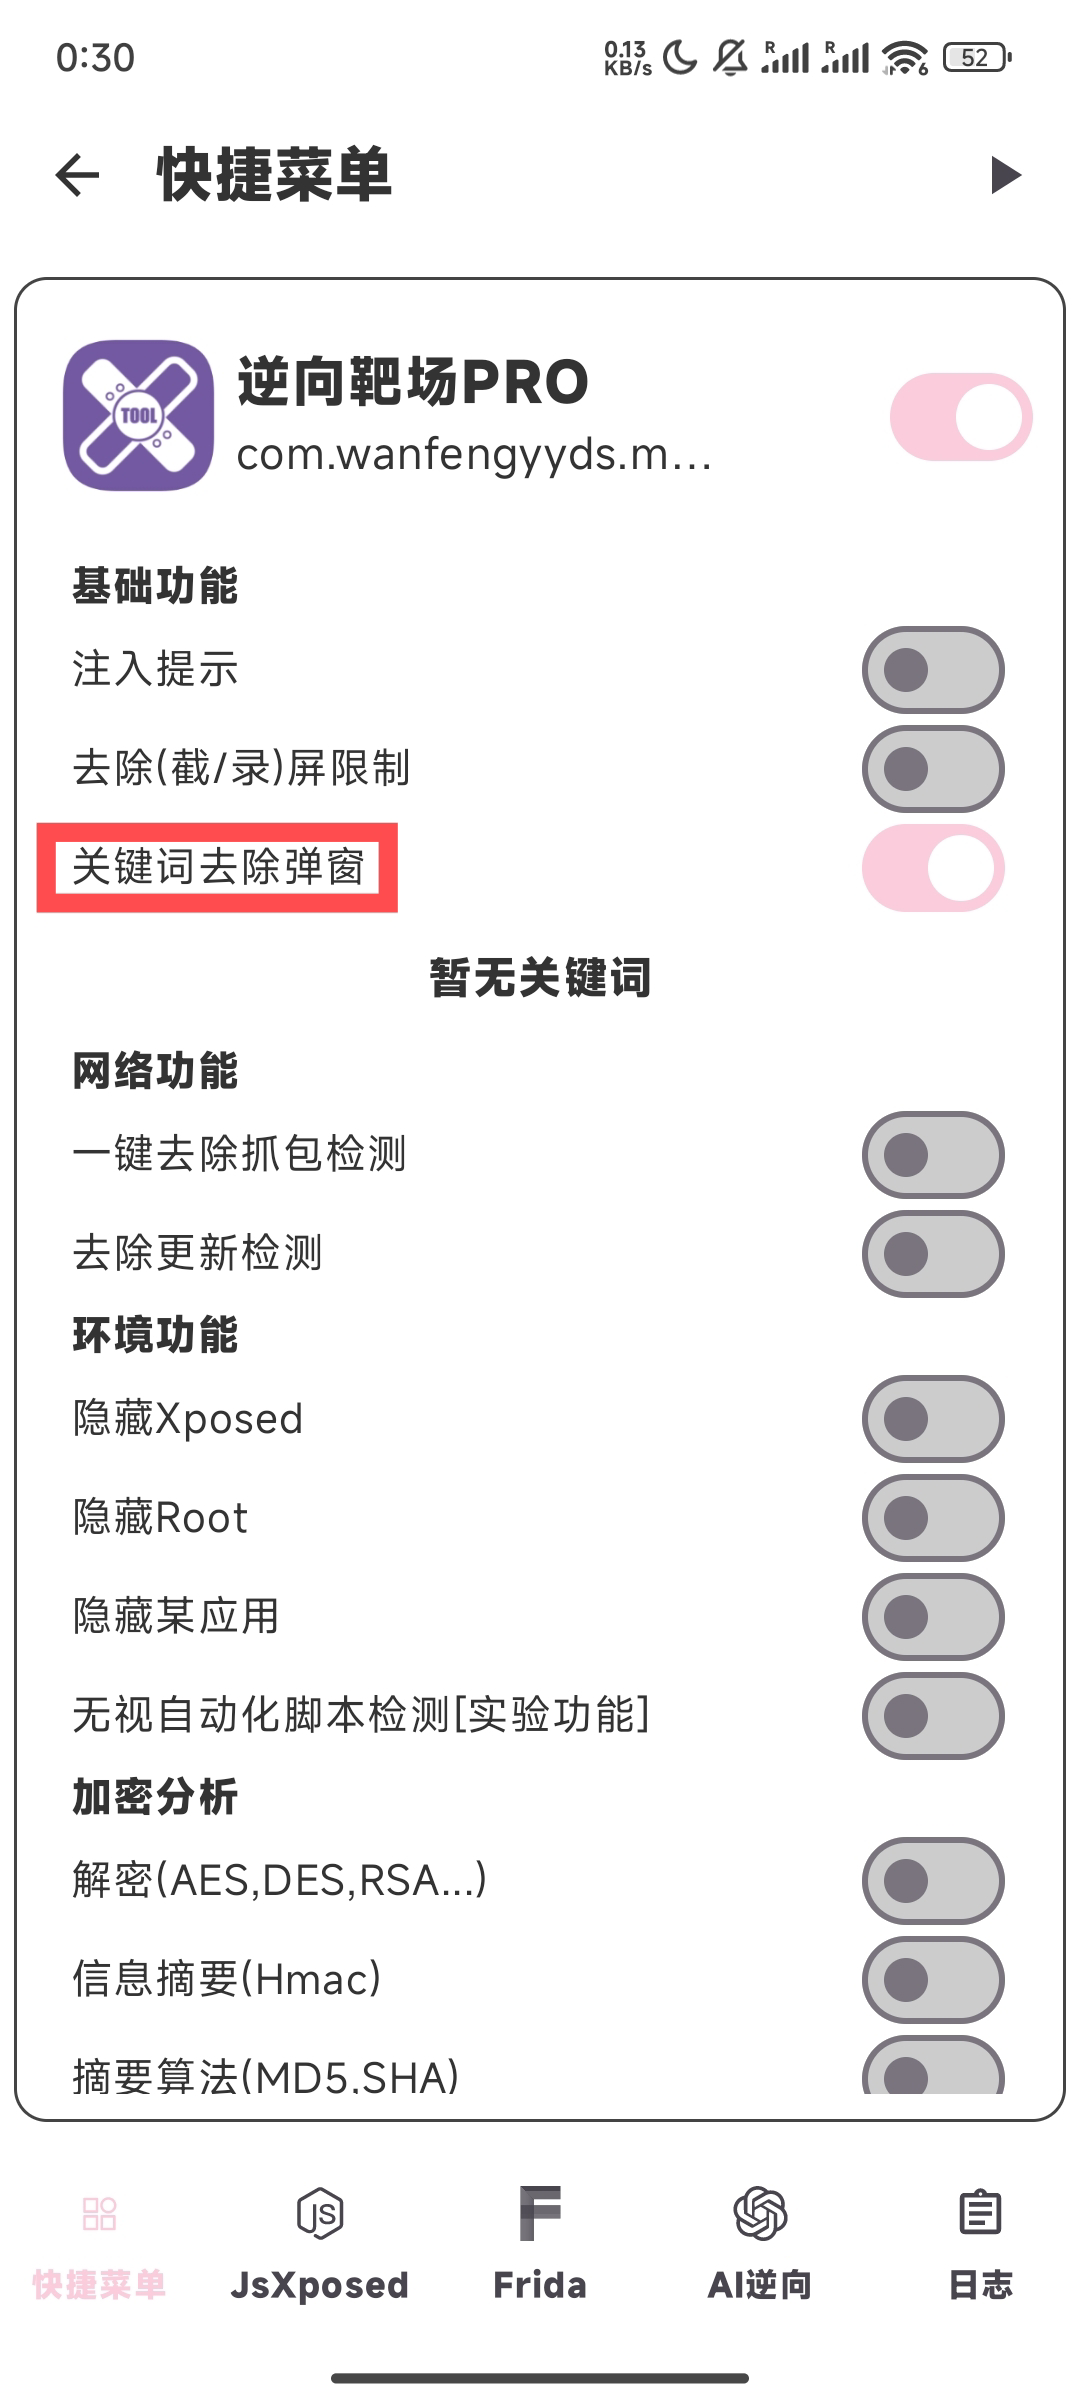Image resolution: width=1080 pixels, height=2400 pixels.
Task: Enable 一键去除抓包检测 switch
Action: [933, 1155]
